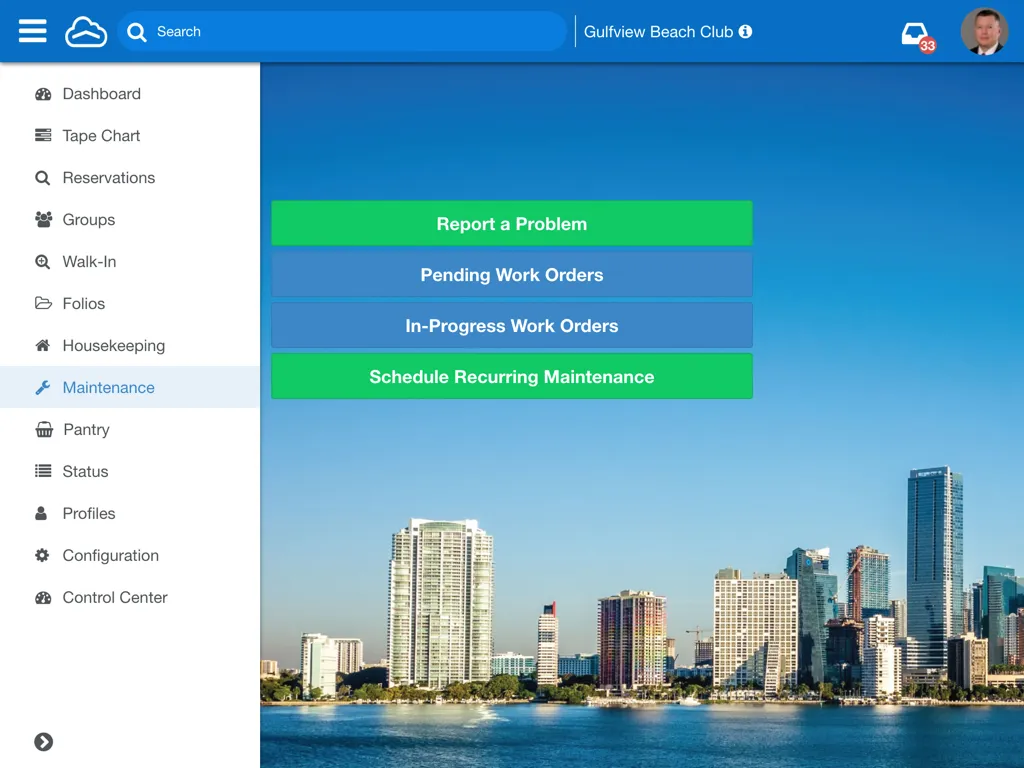Viewport: 1024px width, 768px height.
Task: Click the info icon beside Gulfview Beach Club
Action: pos(745,31)
